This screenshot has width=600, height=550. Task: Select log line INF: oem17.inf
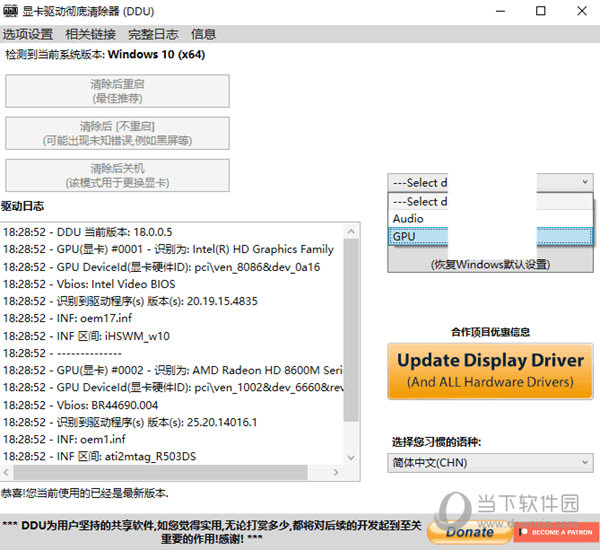67,318
